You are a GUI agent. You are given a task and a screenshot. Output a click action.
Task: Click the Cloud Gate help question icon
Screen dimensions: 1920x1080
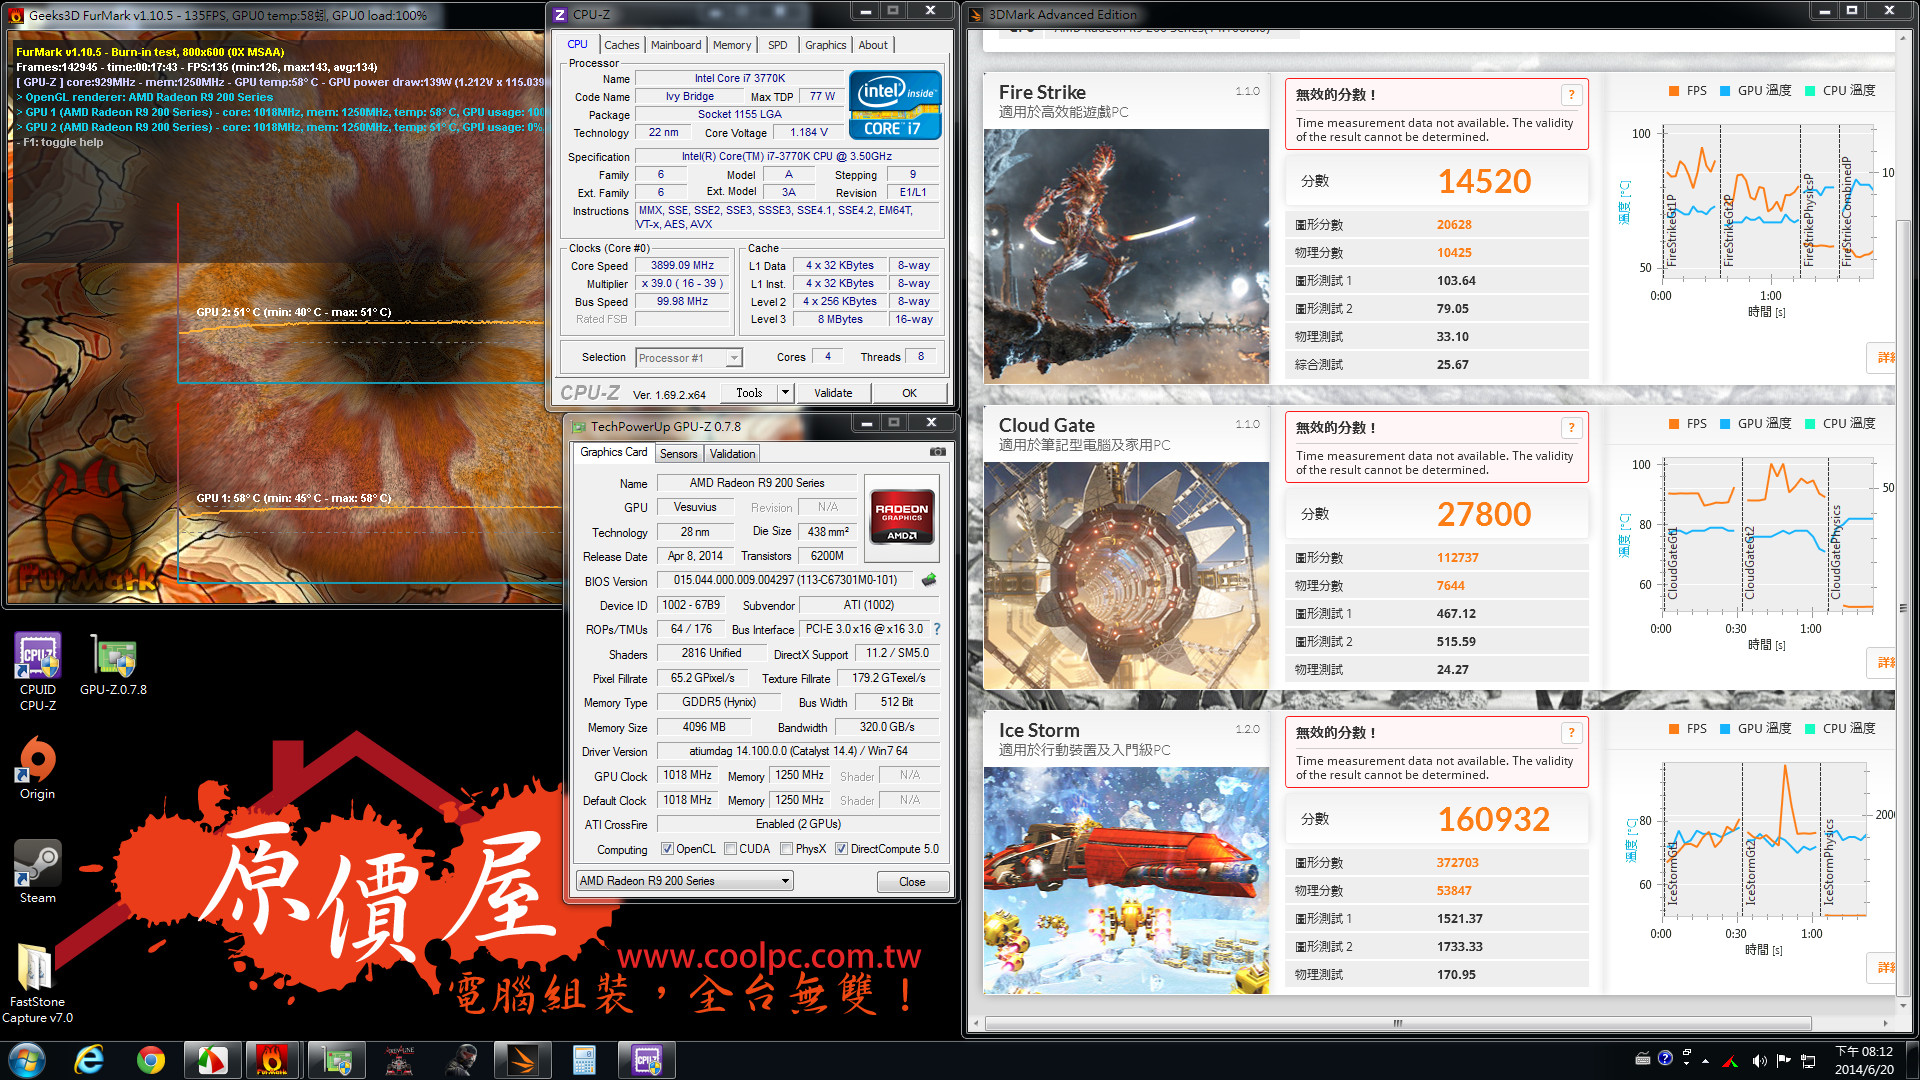[x=1571, y=428]
